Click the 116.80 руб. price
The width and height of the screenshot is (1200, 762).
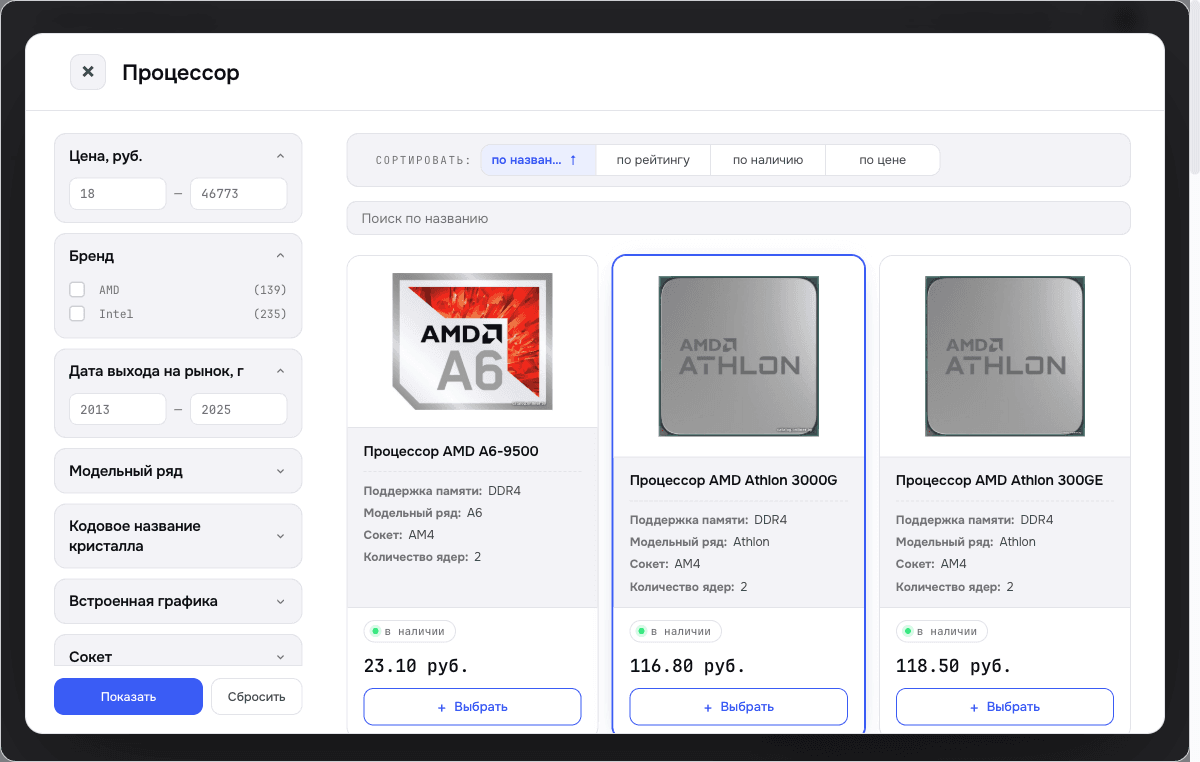point(688,665)
